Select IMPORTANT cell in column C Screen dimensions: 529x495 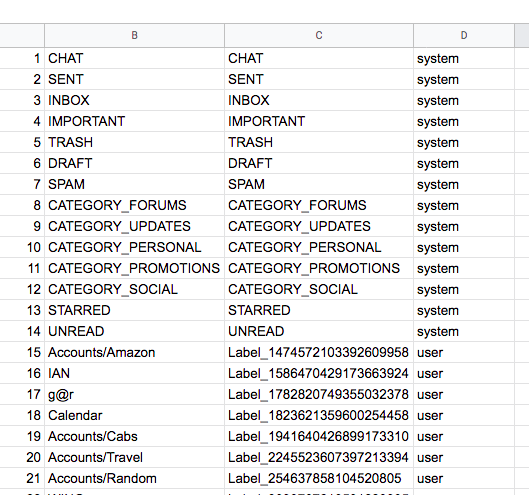(x=319, y=121)
